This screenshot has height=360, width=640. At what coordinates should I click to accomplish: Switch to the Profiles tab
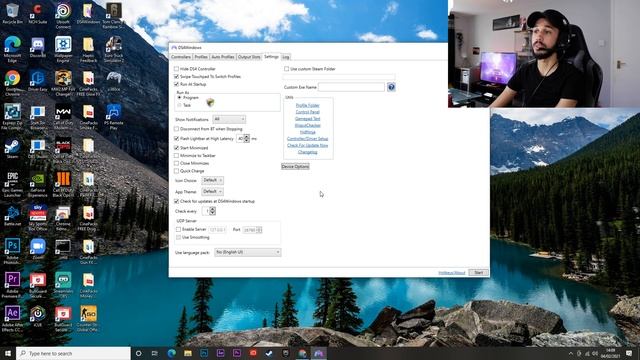click(x=201, y=57)
